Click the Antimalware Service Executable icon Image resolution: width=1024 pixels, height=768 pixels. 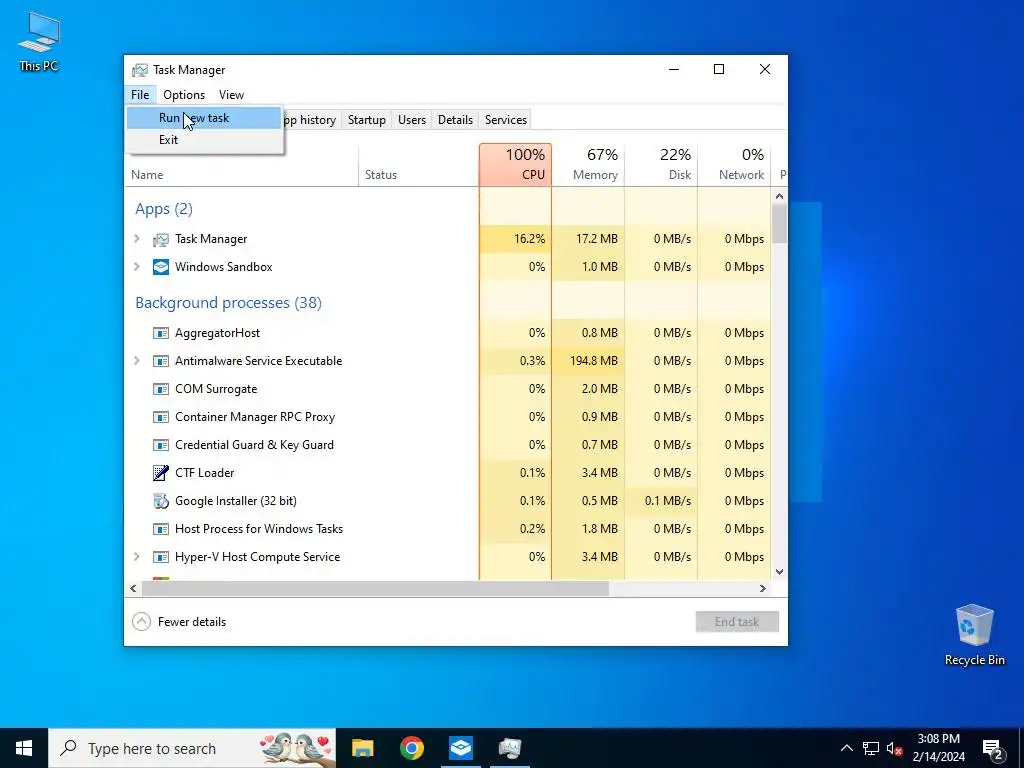click(161, 361)
